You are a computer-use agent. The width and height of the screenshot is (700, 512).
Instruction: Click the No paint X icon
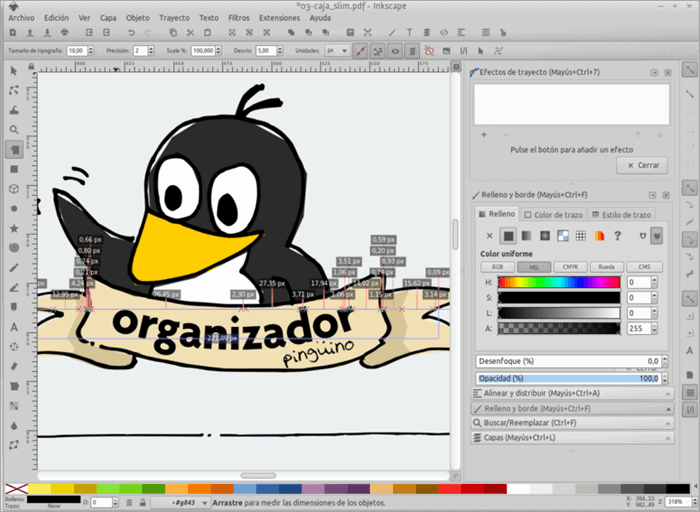coord(489,236)
